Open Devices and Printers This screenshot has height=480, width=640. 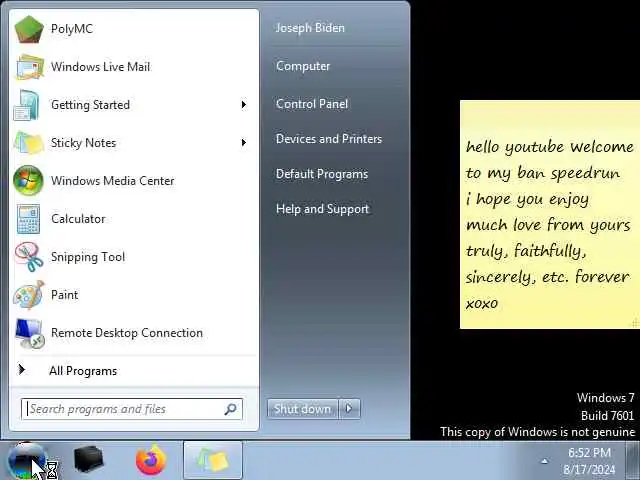(329, 139)
